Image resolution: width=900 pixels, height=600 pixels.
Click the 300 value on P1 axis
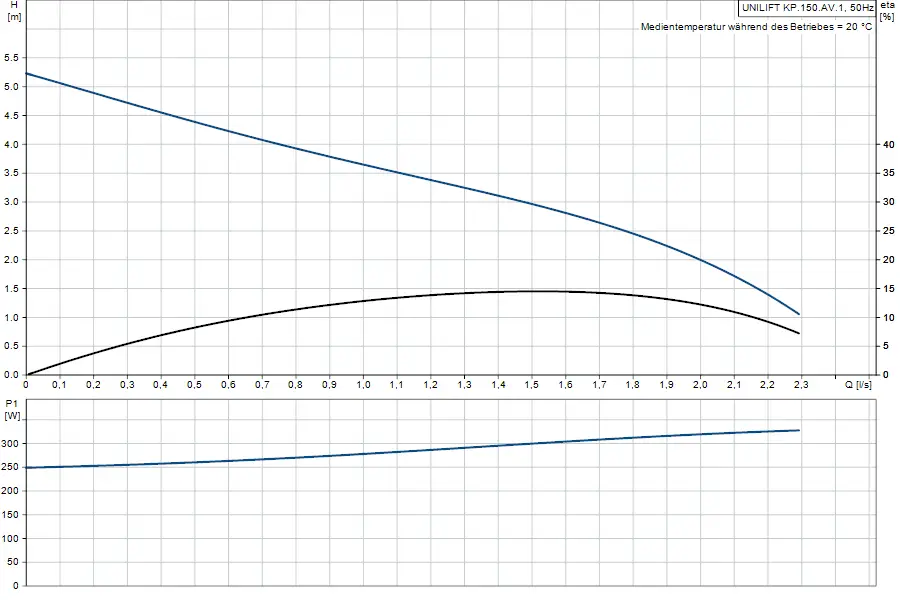[10, 443]
